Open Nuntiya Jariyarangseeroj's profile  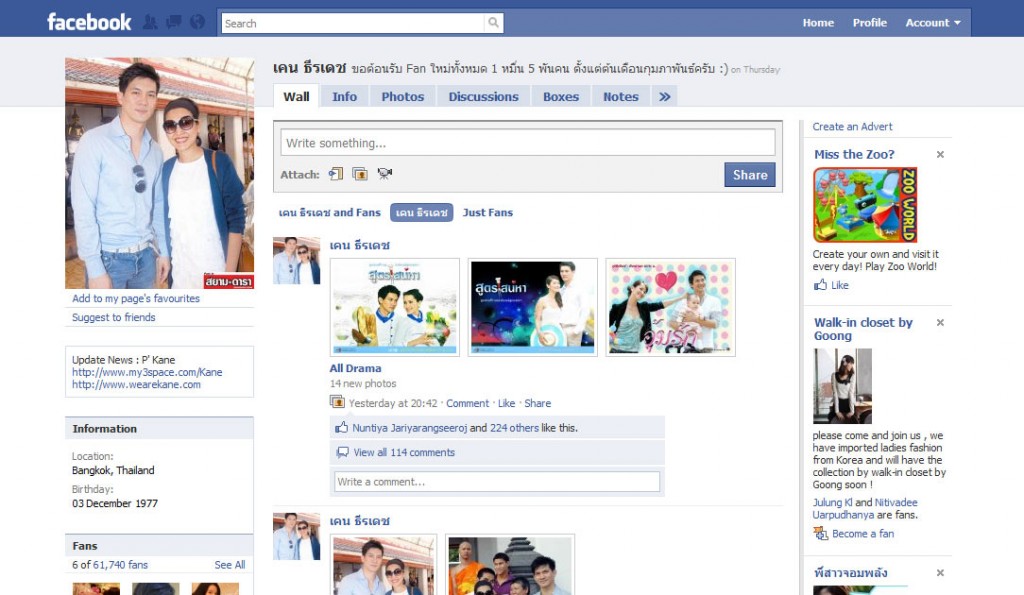click(x=409, y=428)
